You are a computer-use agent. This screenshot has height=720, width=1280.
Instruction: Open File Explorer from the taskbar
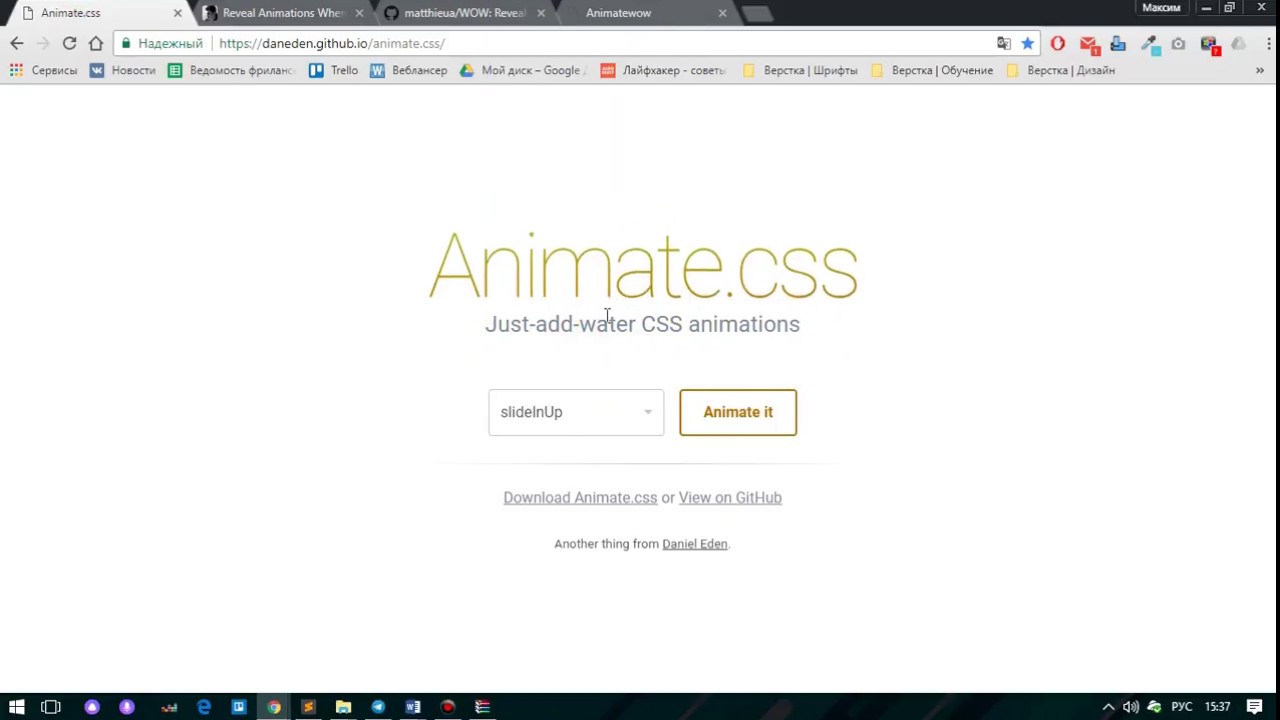tap(343, 707)
